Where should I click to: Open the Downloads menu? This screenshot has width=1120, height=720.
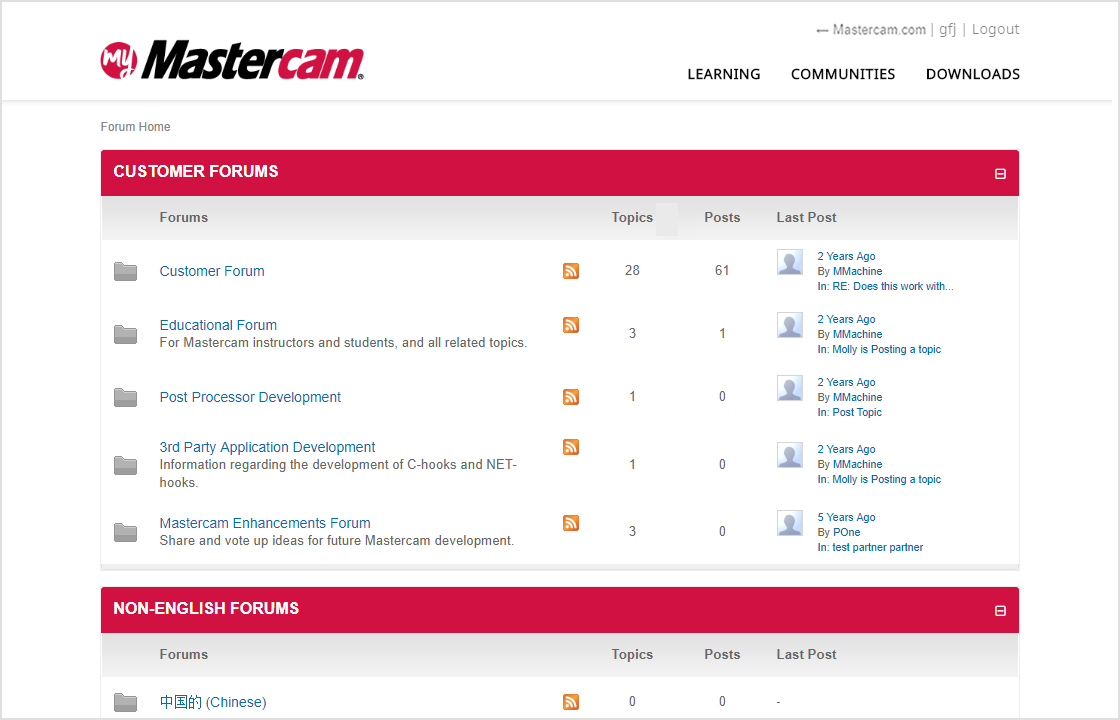tap(973, 74)
